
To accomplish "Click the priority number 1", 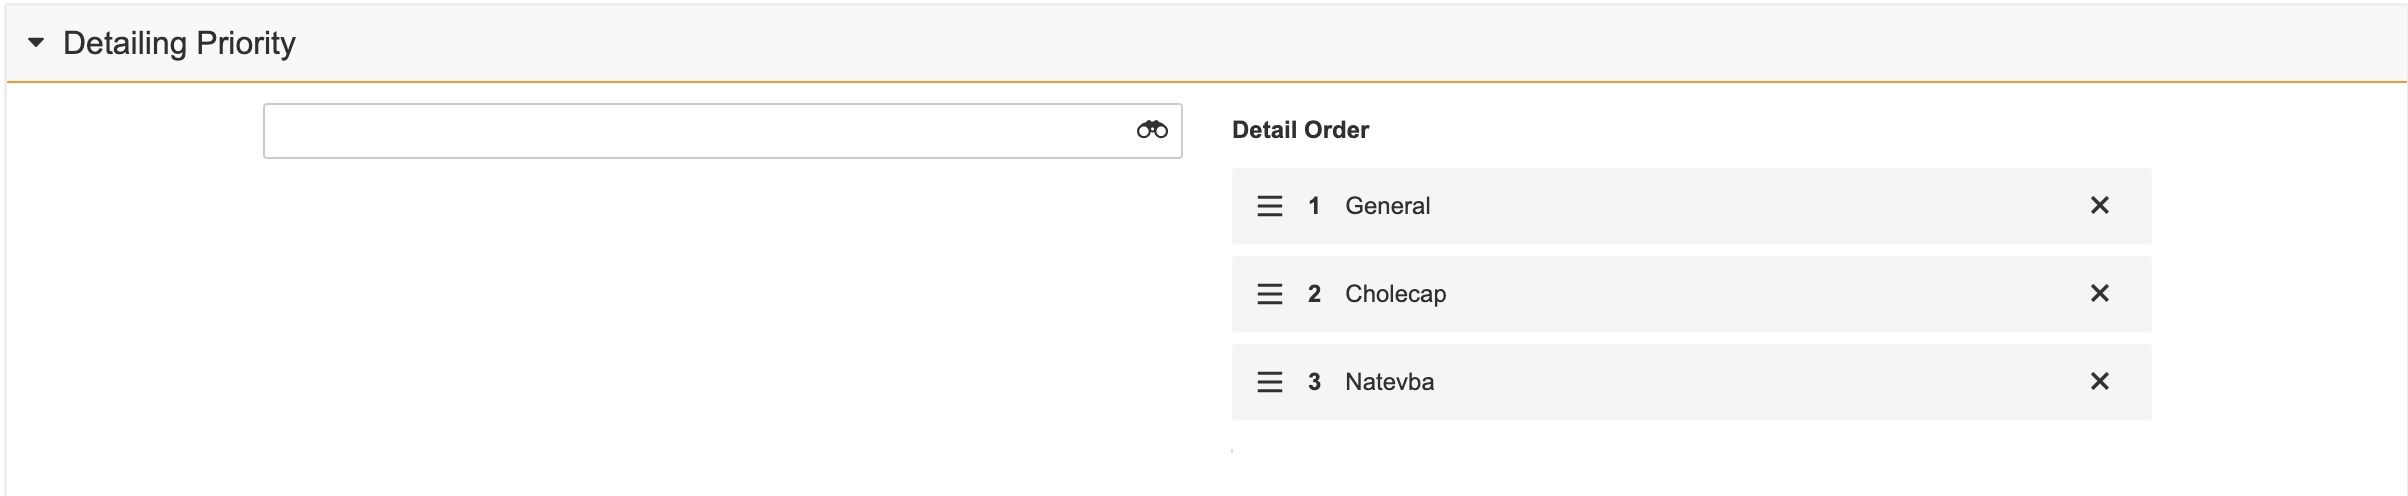I will [x=1314, y=206].
